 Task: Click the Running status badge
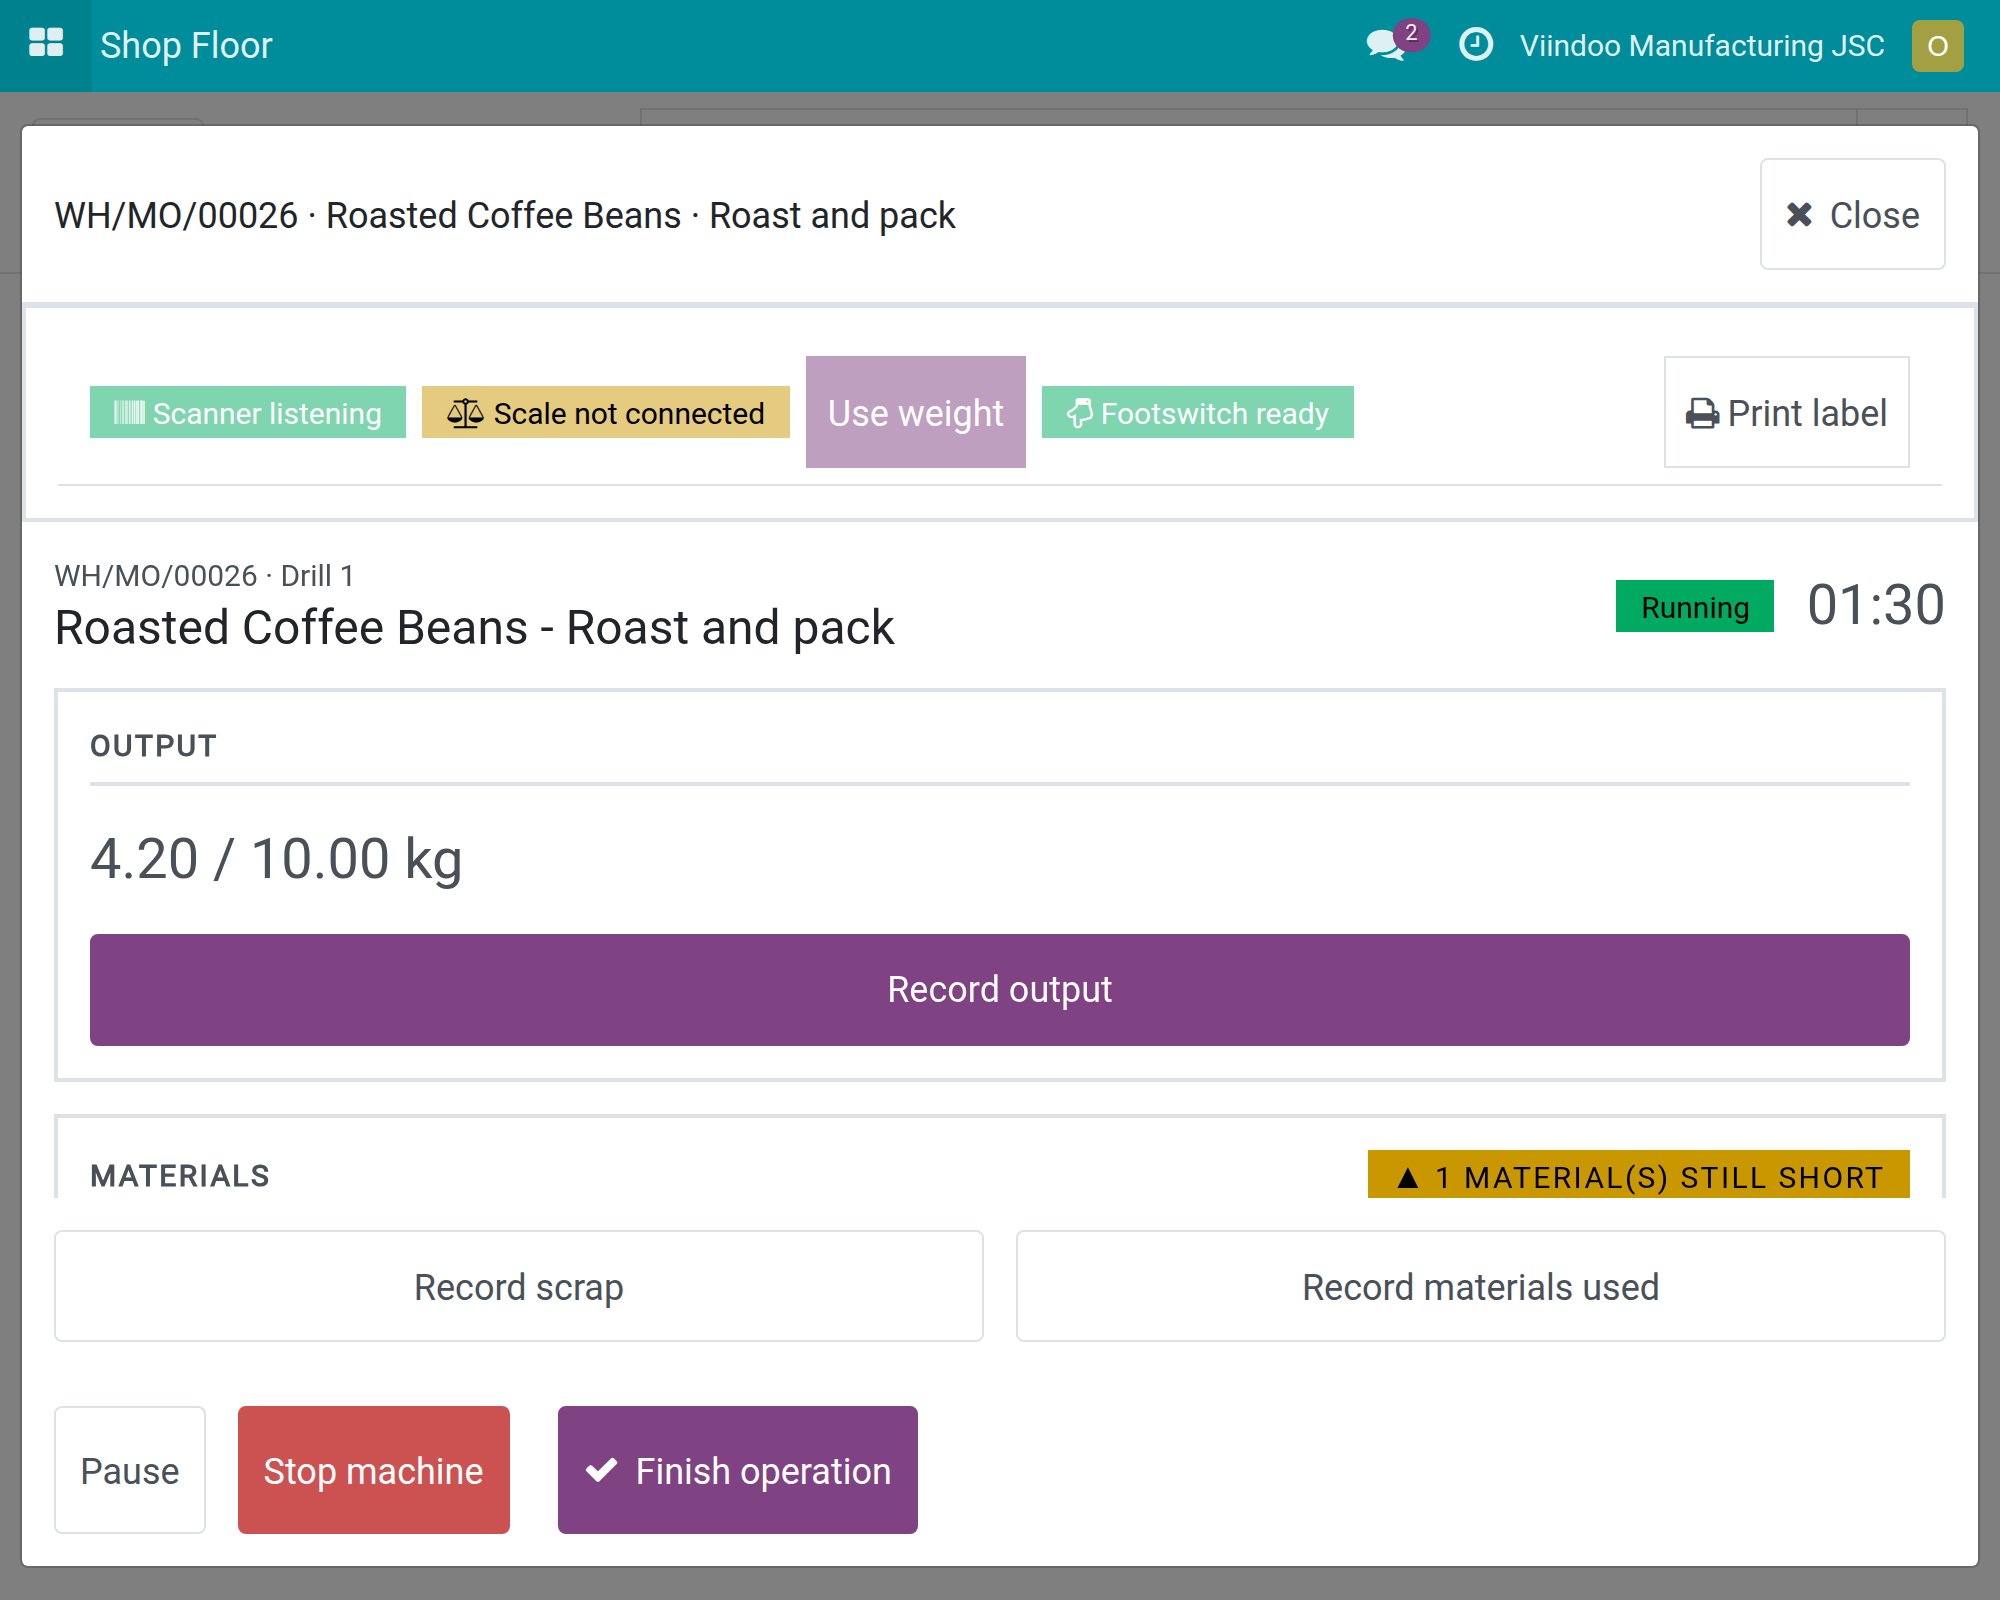1695,606
